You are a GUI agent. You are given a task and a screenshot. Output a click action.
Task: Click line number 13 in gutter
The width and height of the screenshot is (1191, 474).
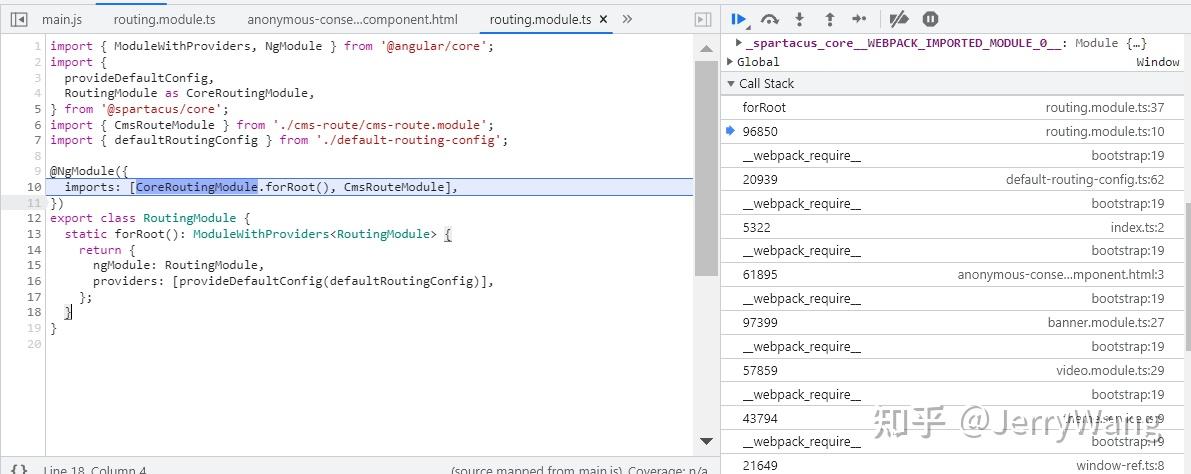(x=33, y=234)
